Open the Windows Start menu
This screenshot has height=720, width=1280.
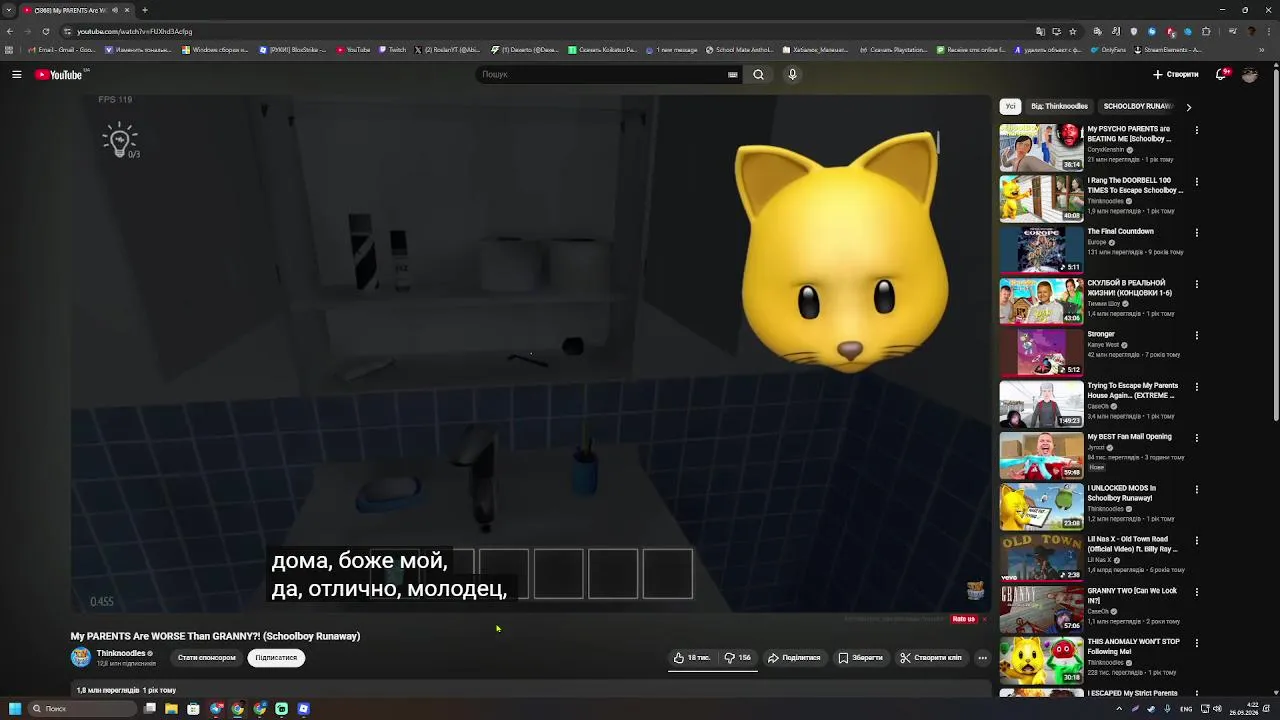(x=14, y=709)
